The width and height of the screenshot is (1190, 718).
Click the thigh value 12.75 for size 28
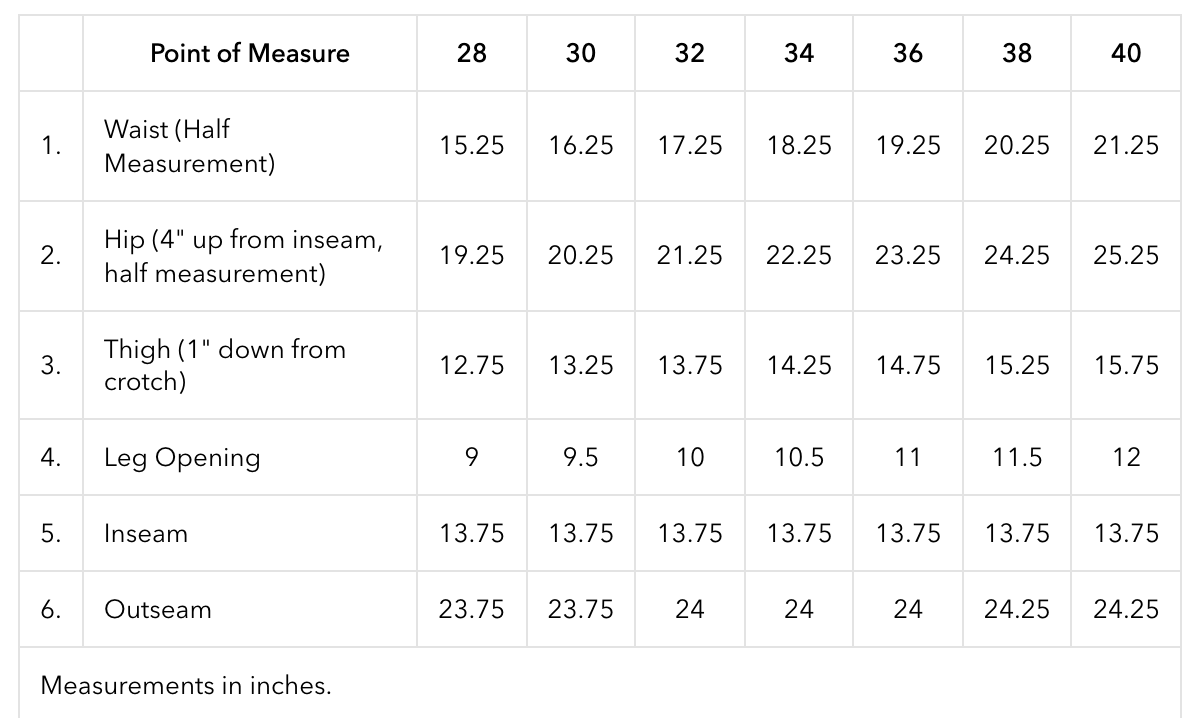coord(471,365)
